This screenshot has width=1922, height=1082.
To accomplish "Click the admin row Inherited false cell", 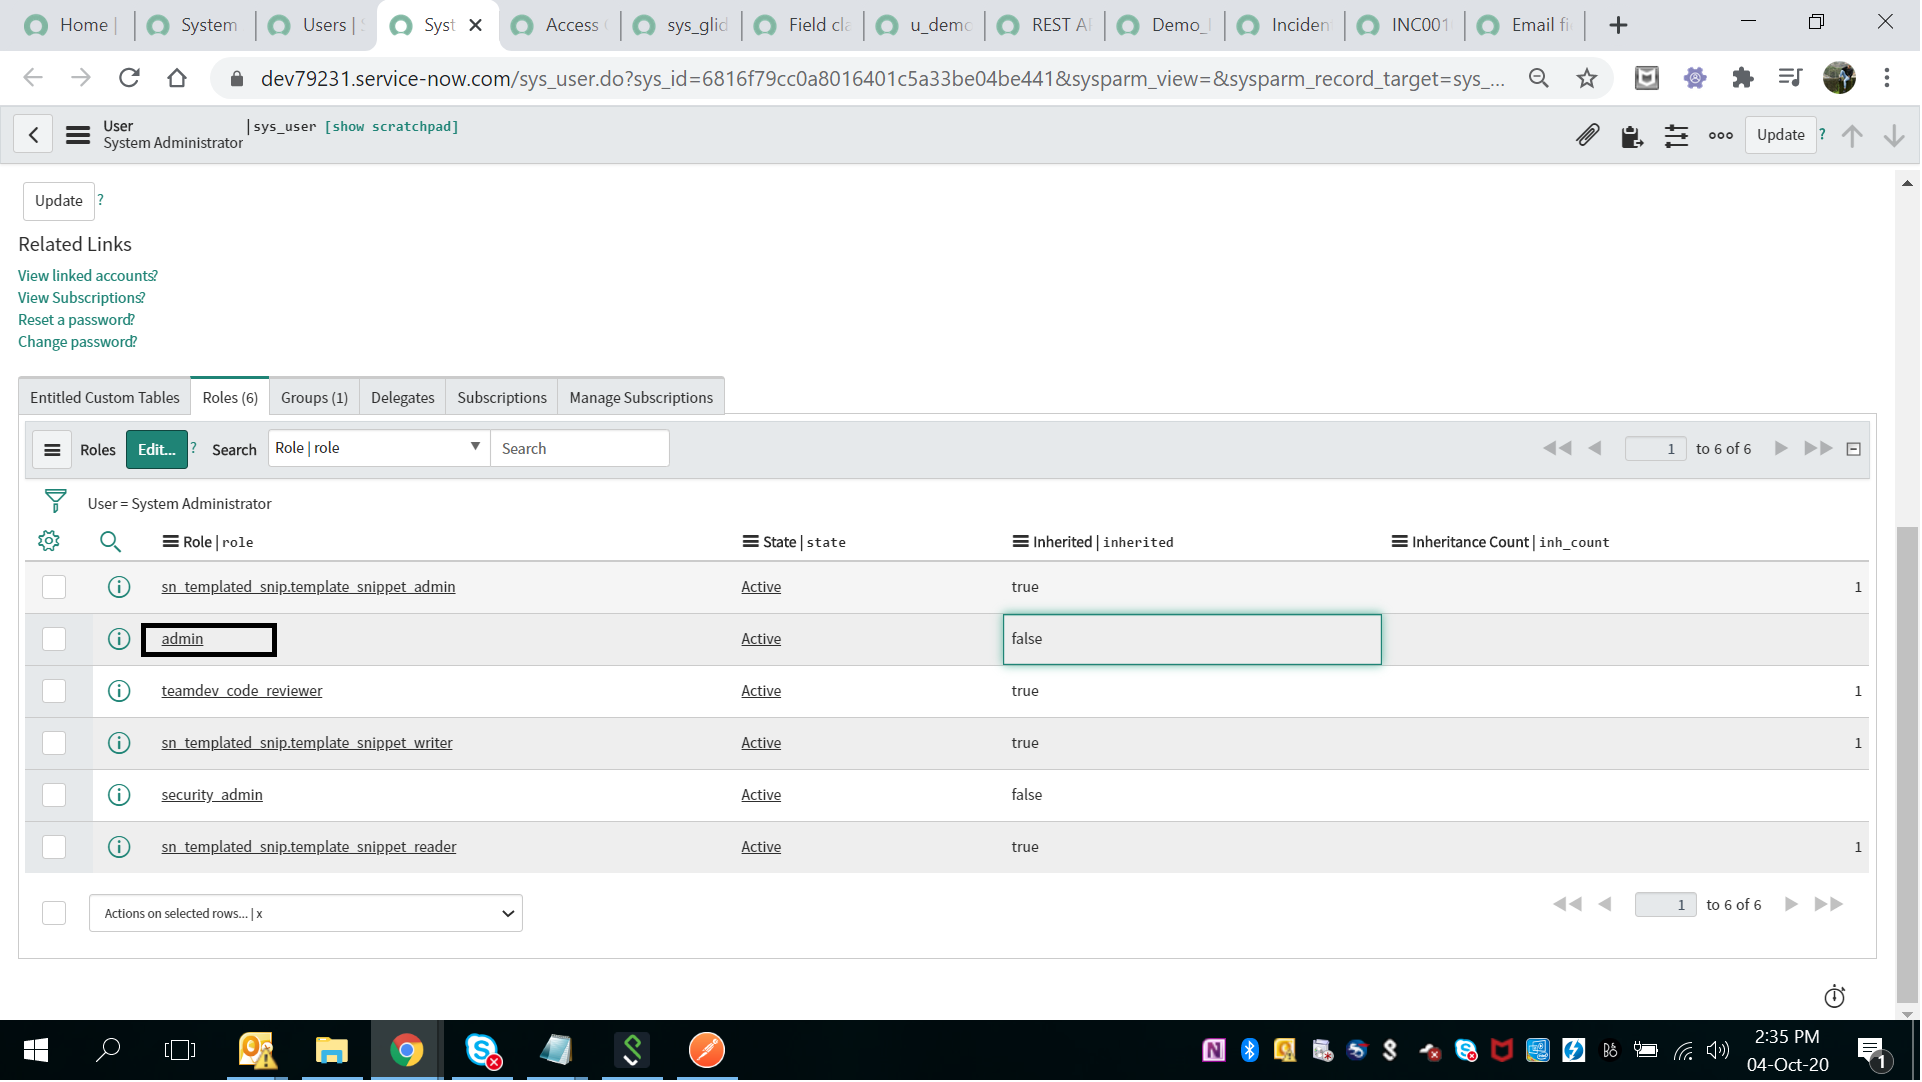I will point(1192,640).
